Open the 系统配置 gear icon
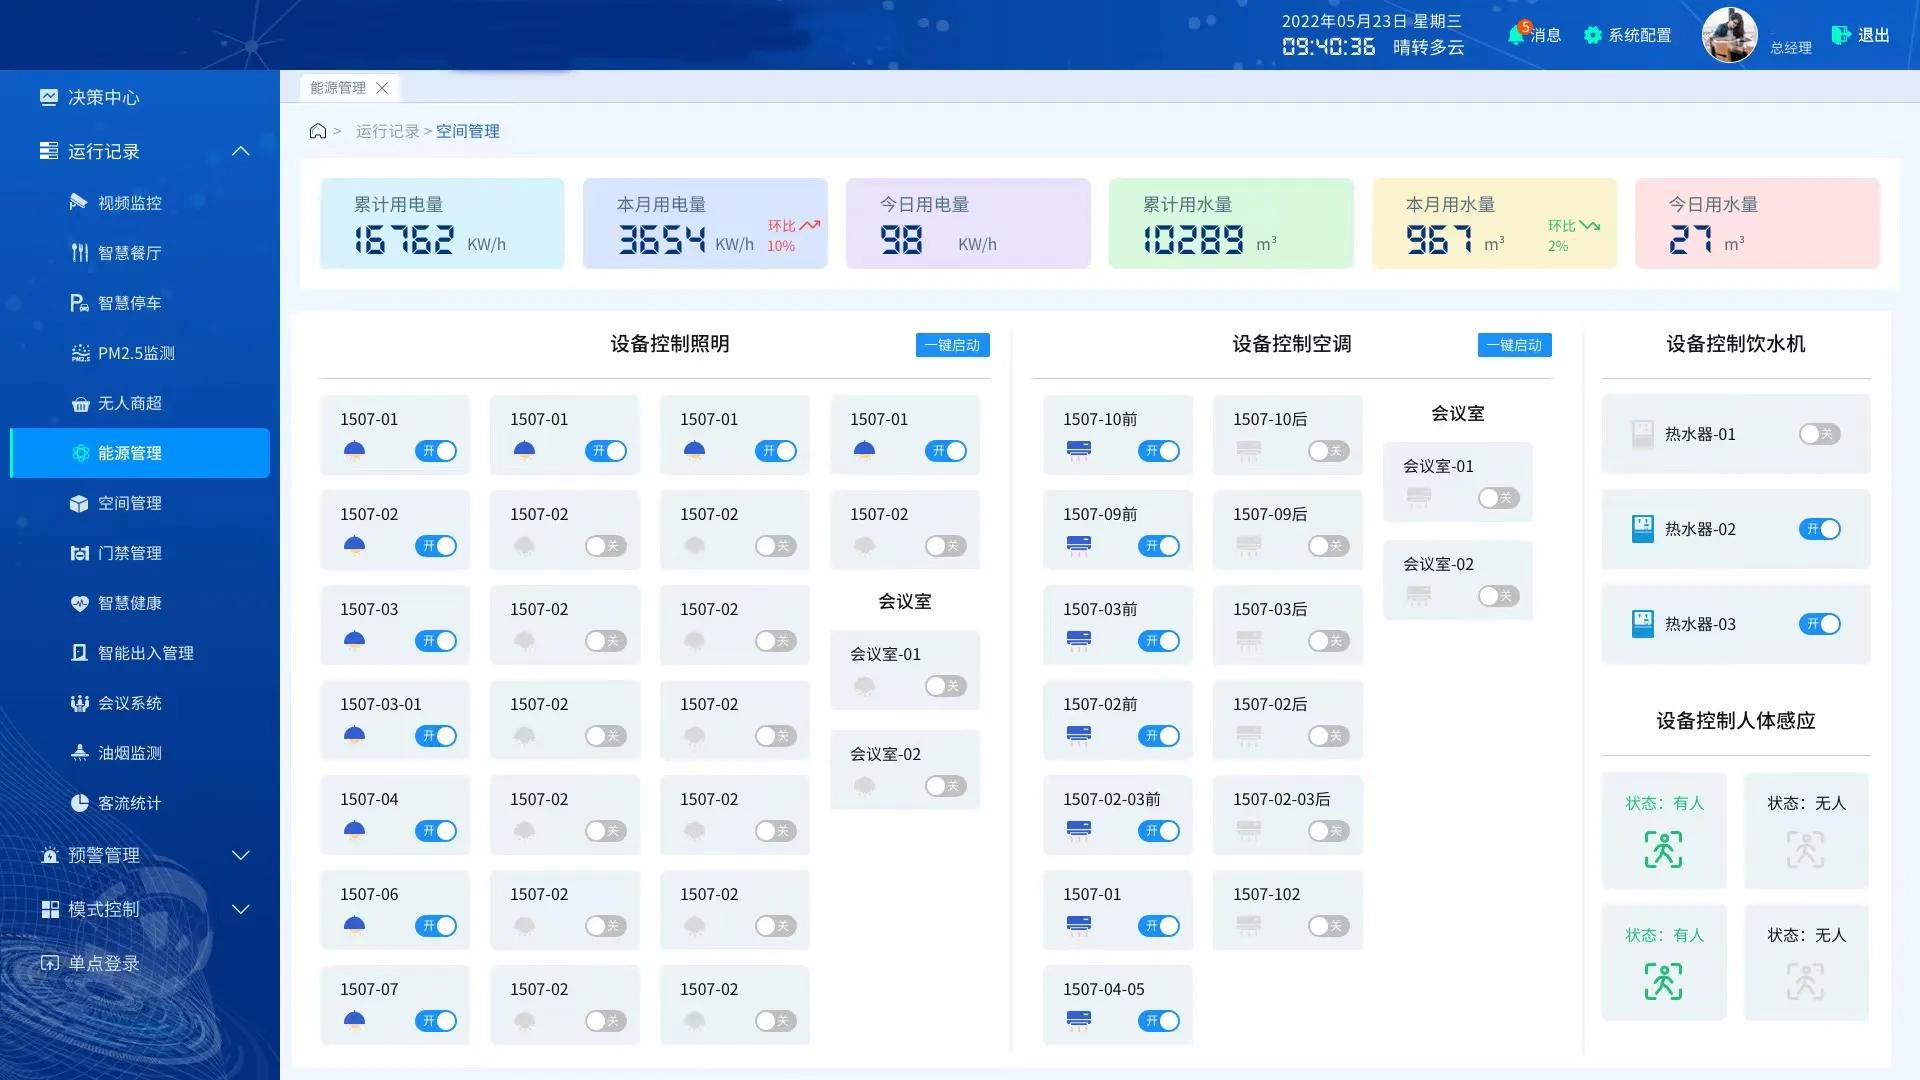1920x1080 pixels. click(x=1593, y=35)
